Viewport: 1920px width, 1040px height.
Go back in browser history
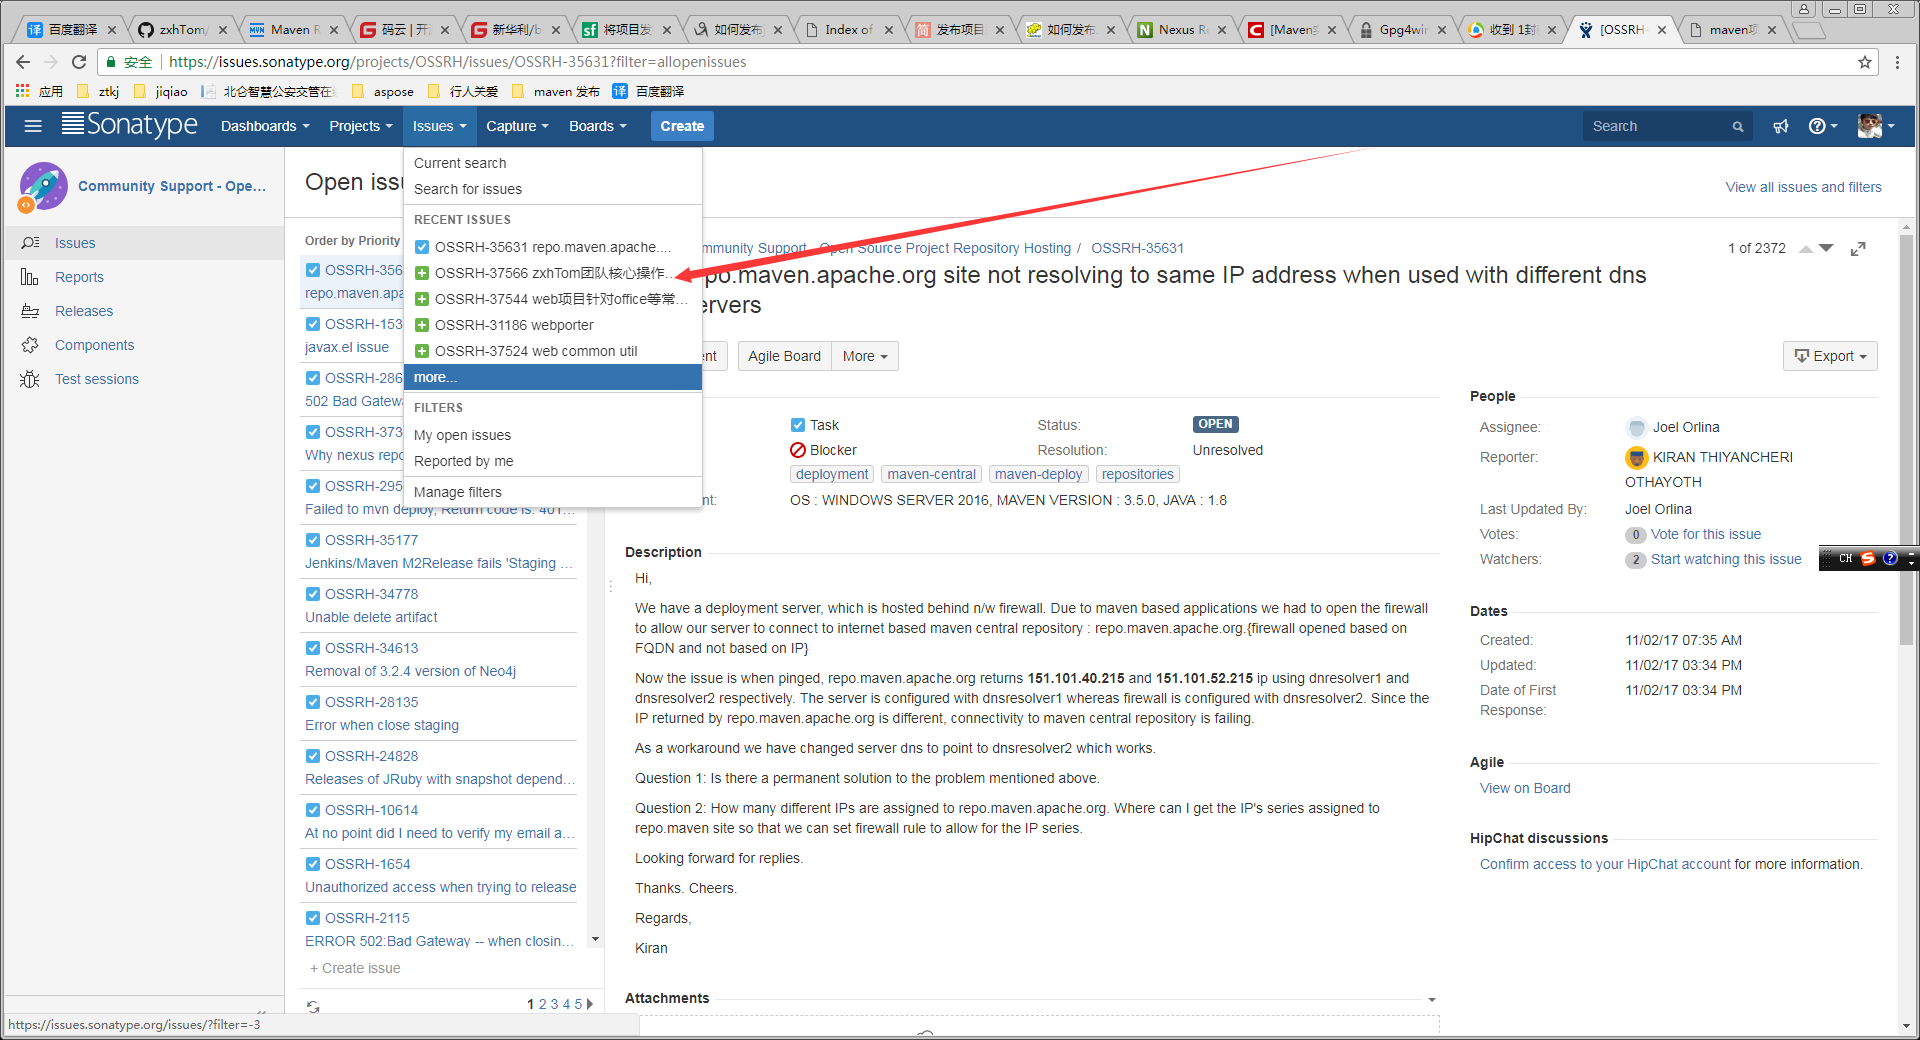click(23, 62)
